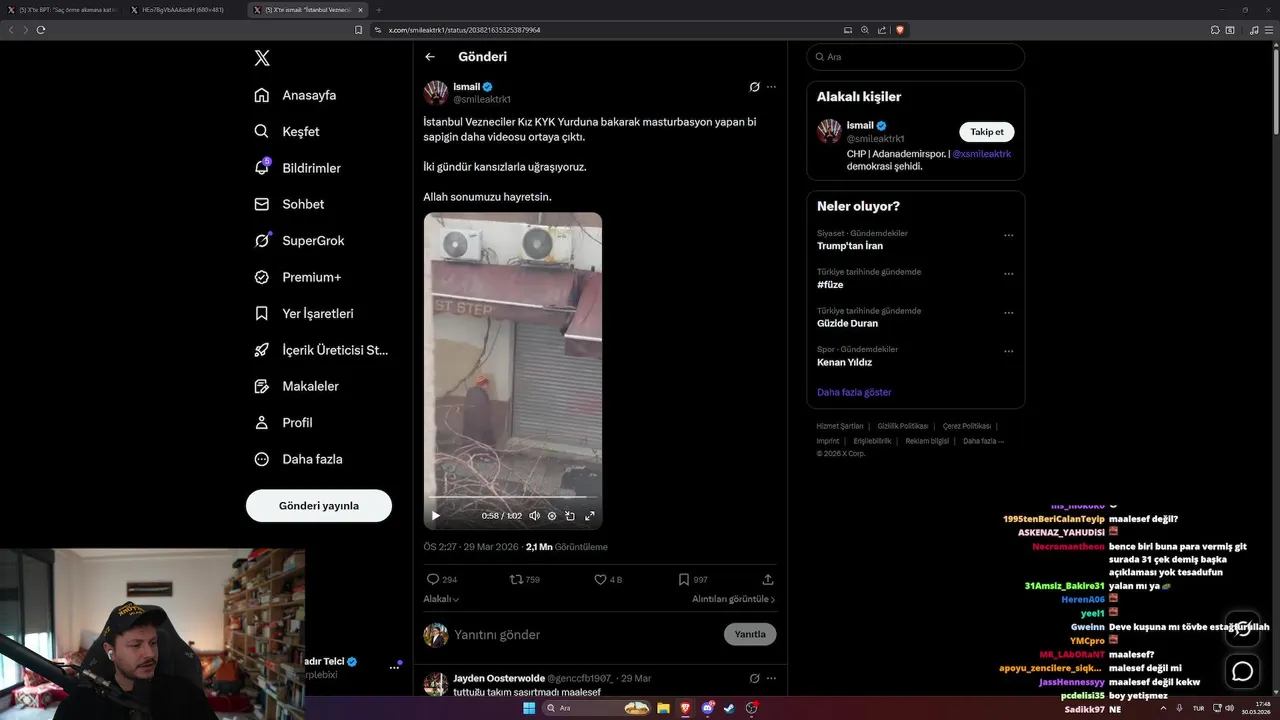Viewport: 1280px width, 720px height.
Task: Bookmark the post showing 997
Action: point(693,579)
